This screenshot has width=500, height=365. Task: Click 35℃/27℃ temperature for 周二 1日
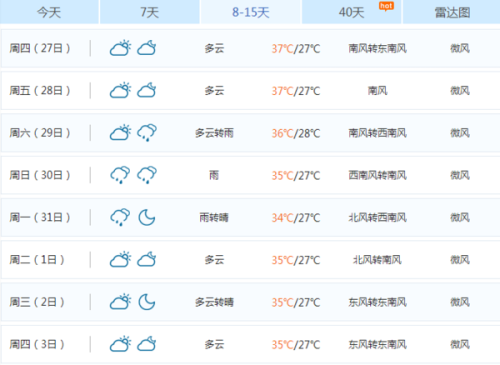point(296,260)
